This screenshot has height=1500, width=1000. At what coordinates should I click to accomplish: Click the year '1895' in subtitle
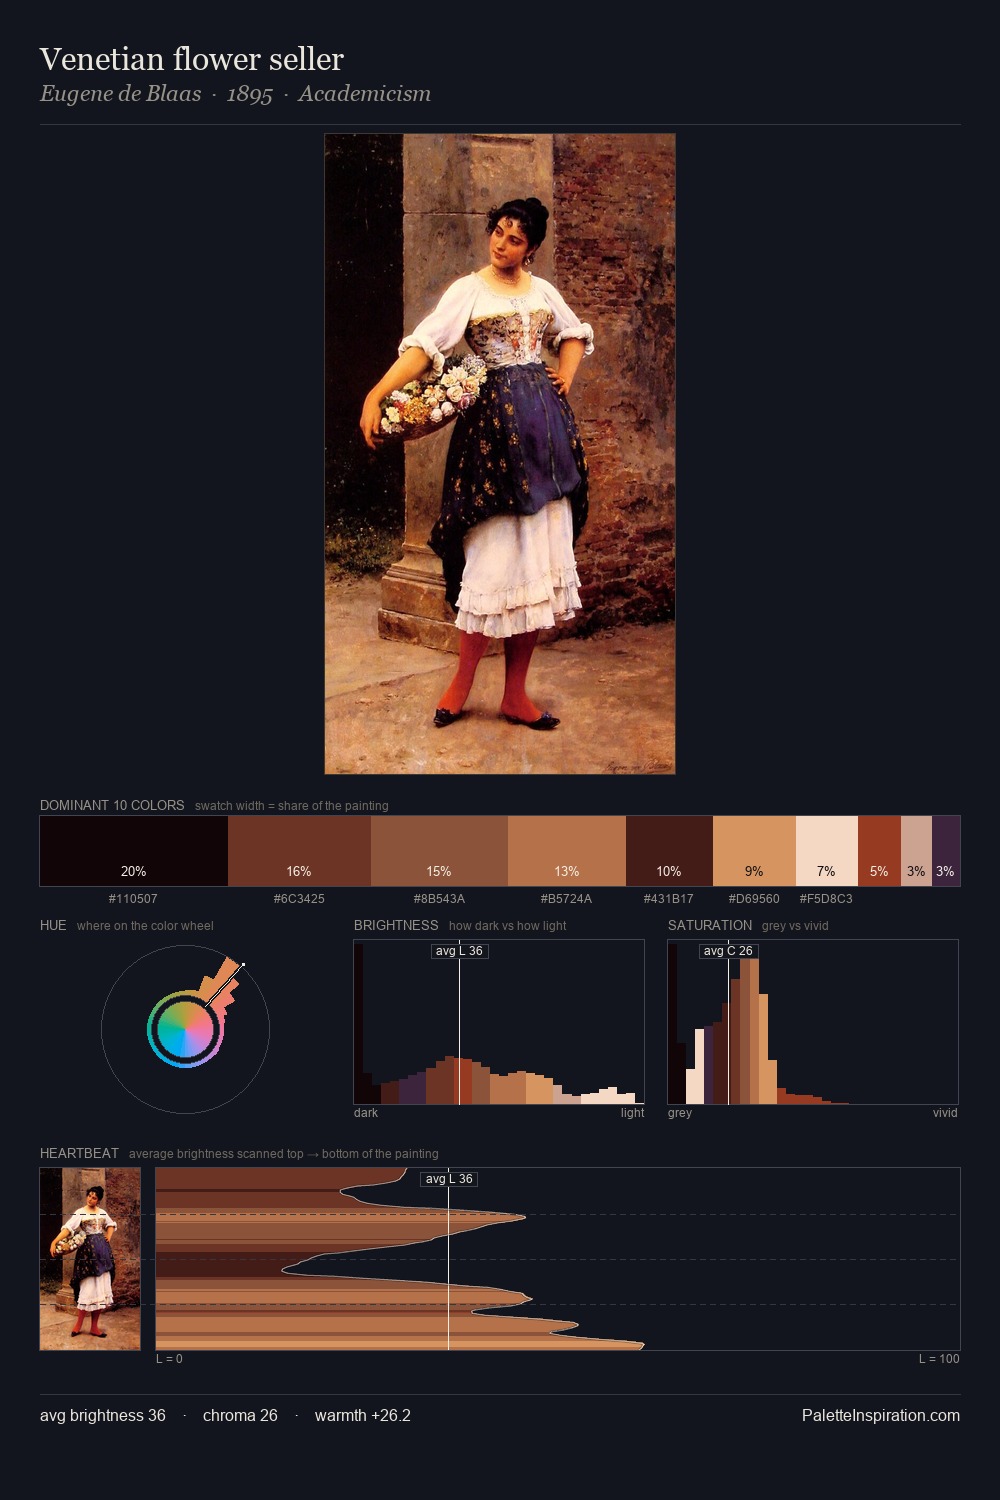click(250, 94)
